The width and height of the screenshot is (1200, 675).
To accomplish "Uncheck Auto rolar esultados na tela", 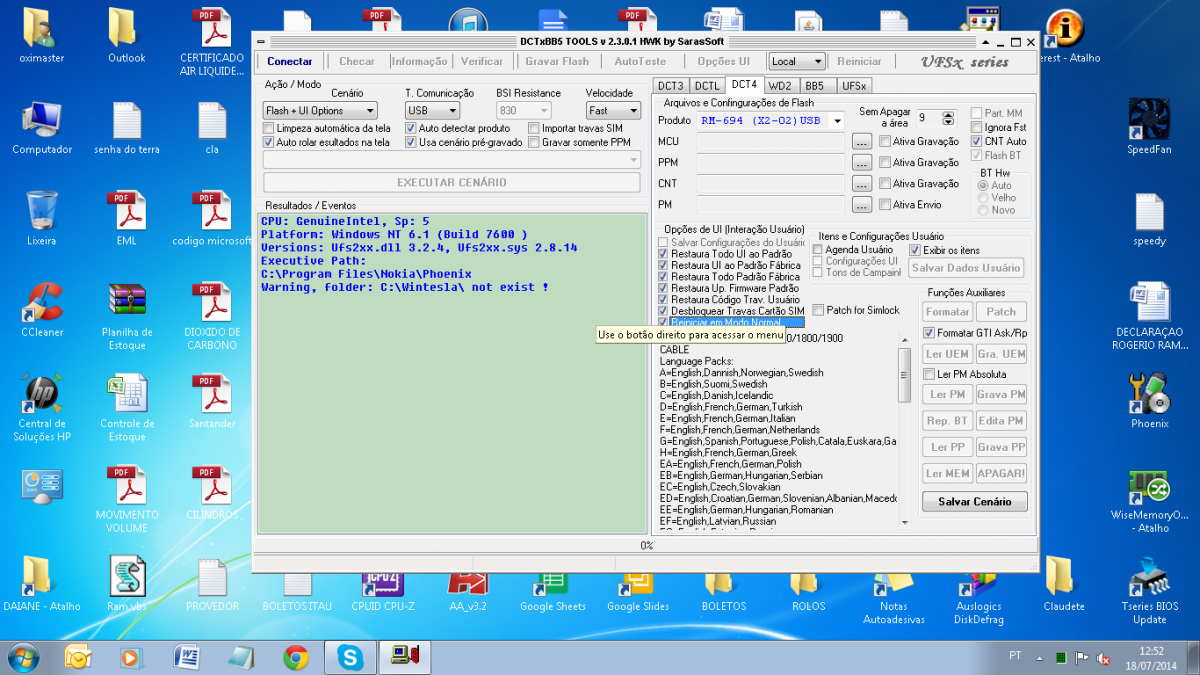I will 268,142.
